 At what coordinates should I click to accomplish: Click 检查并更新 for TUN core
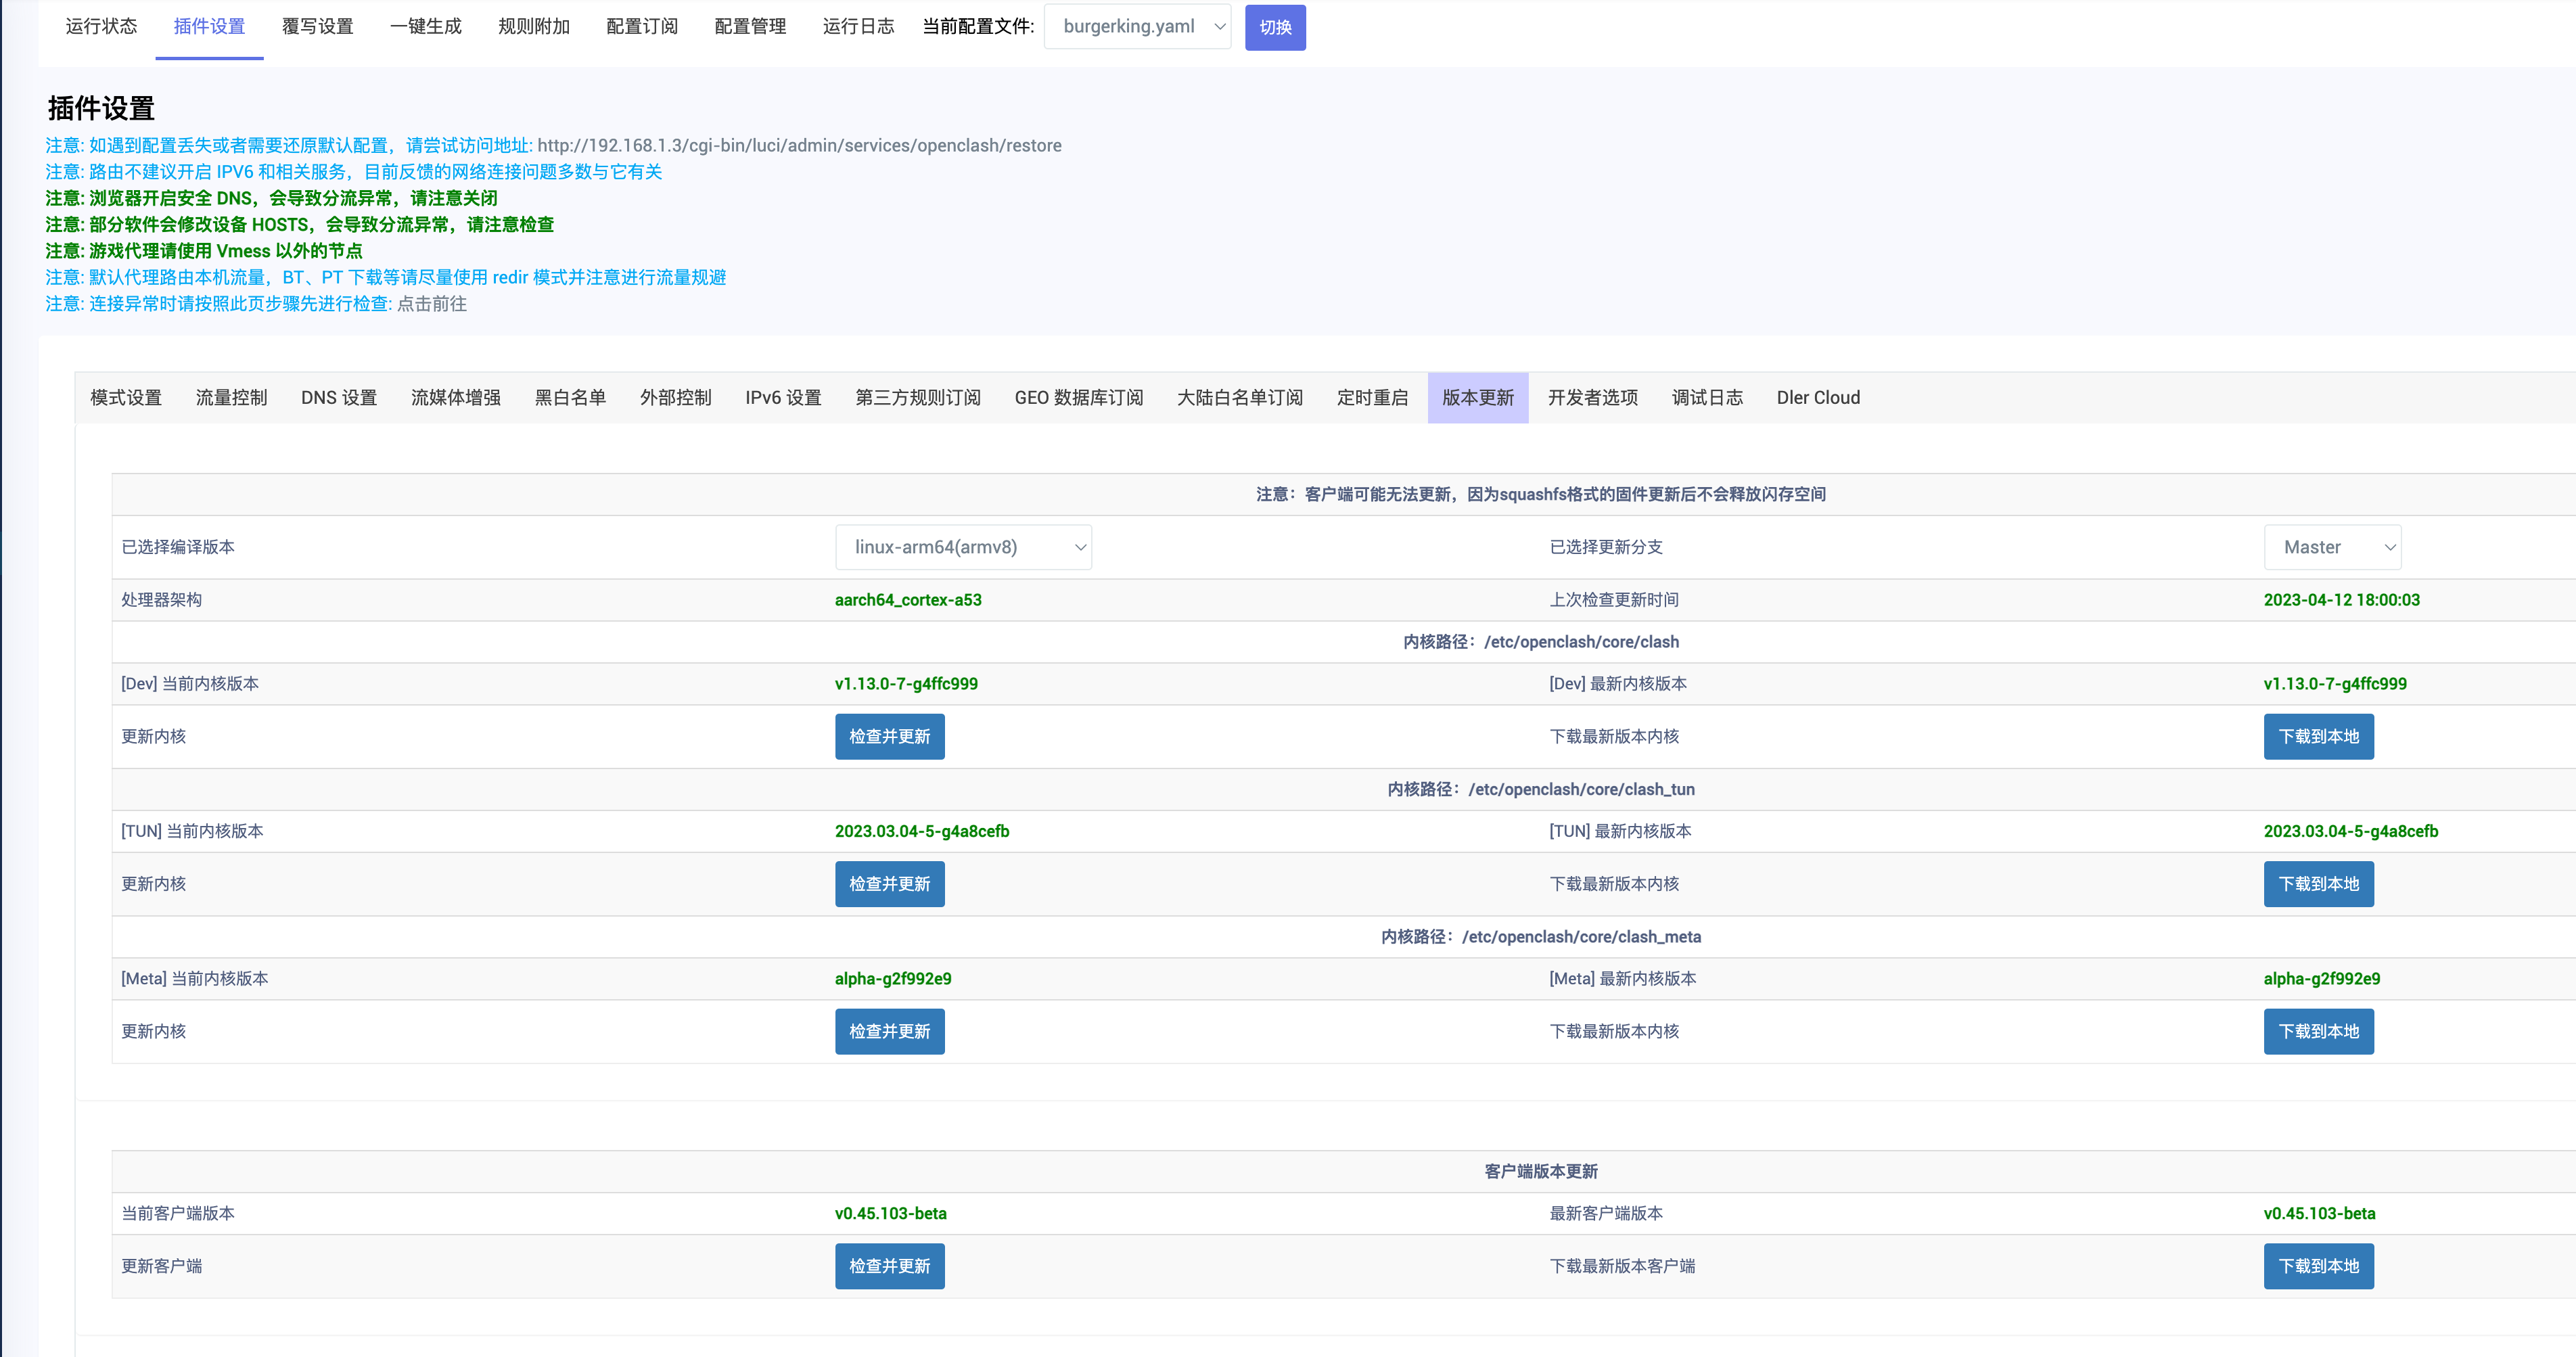point(889,884)
